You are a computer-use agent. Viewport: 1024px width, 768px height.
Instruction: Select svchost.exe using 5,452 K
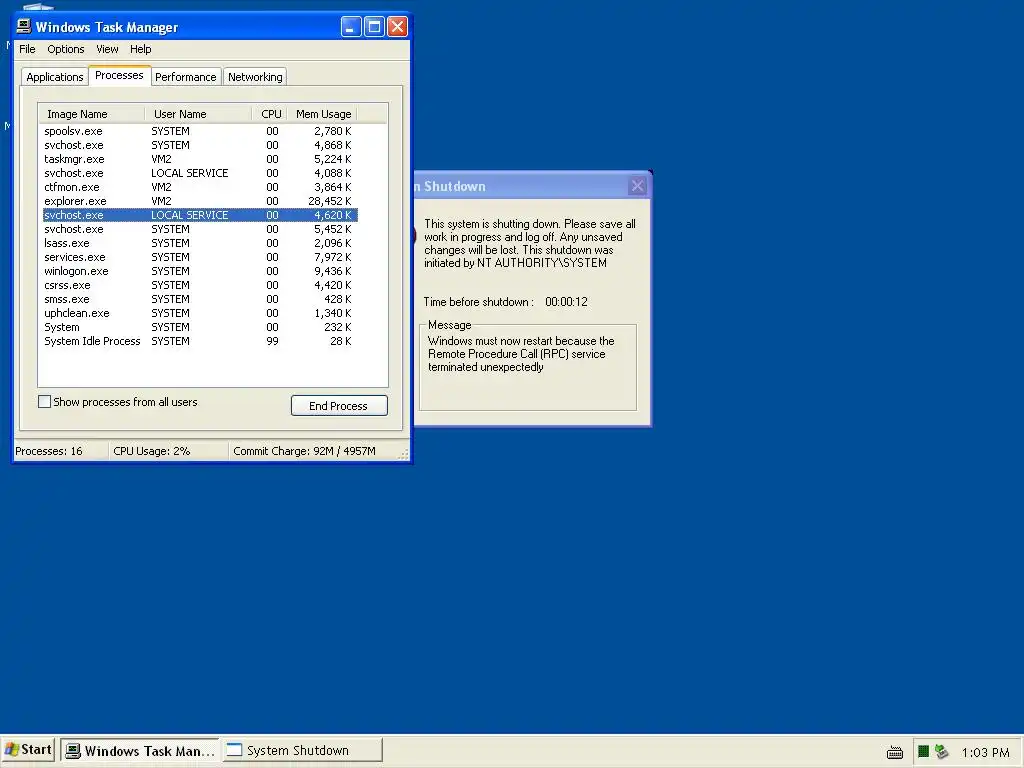(200, 229)
